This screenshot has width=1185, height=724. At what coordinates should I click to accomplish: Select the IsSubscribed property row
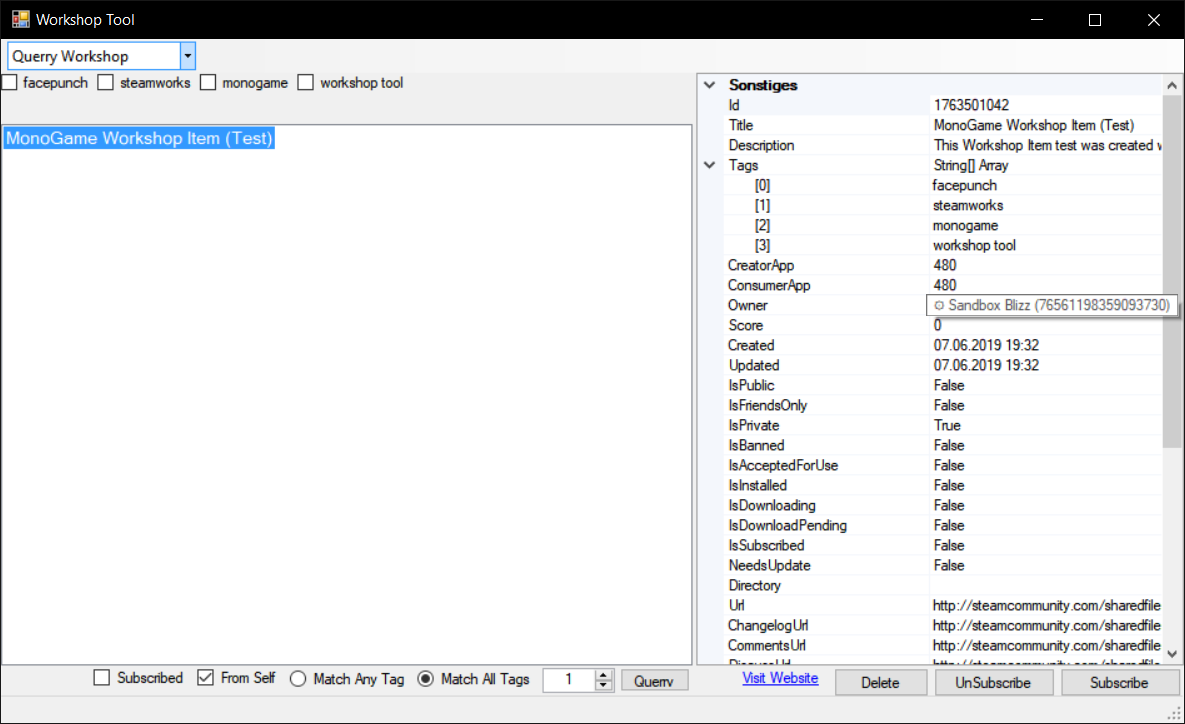[x=942, y=546]
